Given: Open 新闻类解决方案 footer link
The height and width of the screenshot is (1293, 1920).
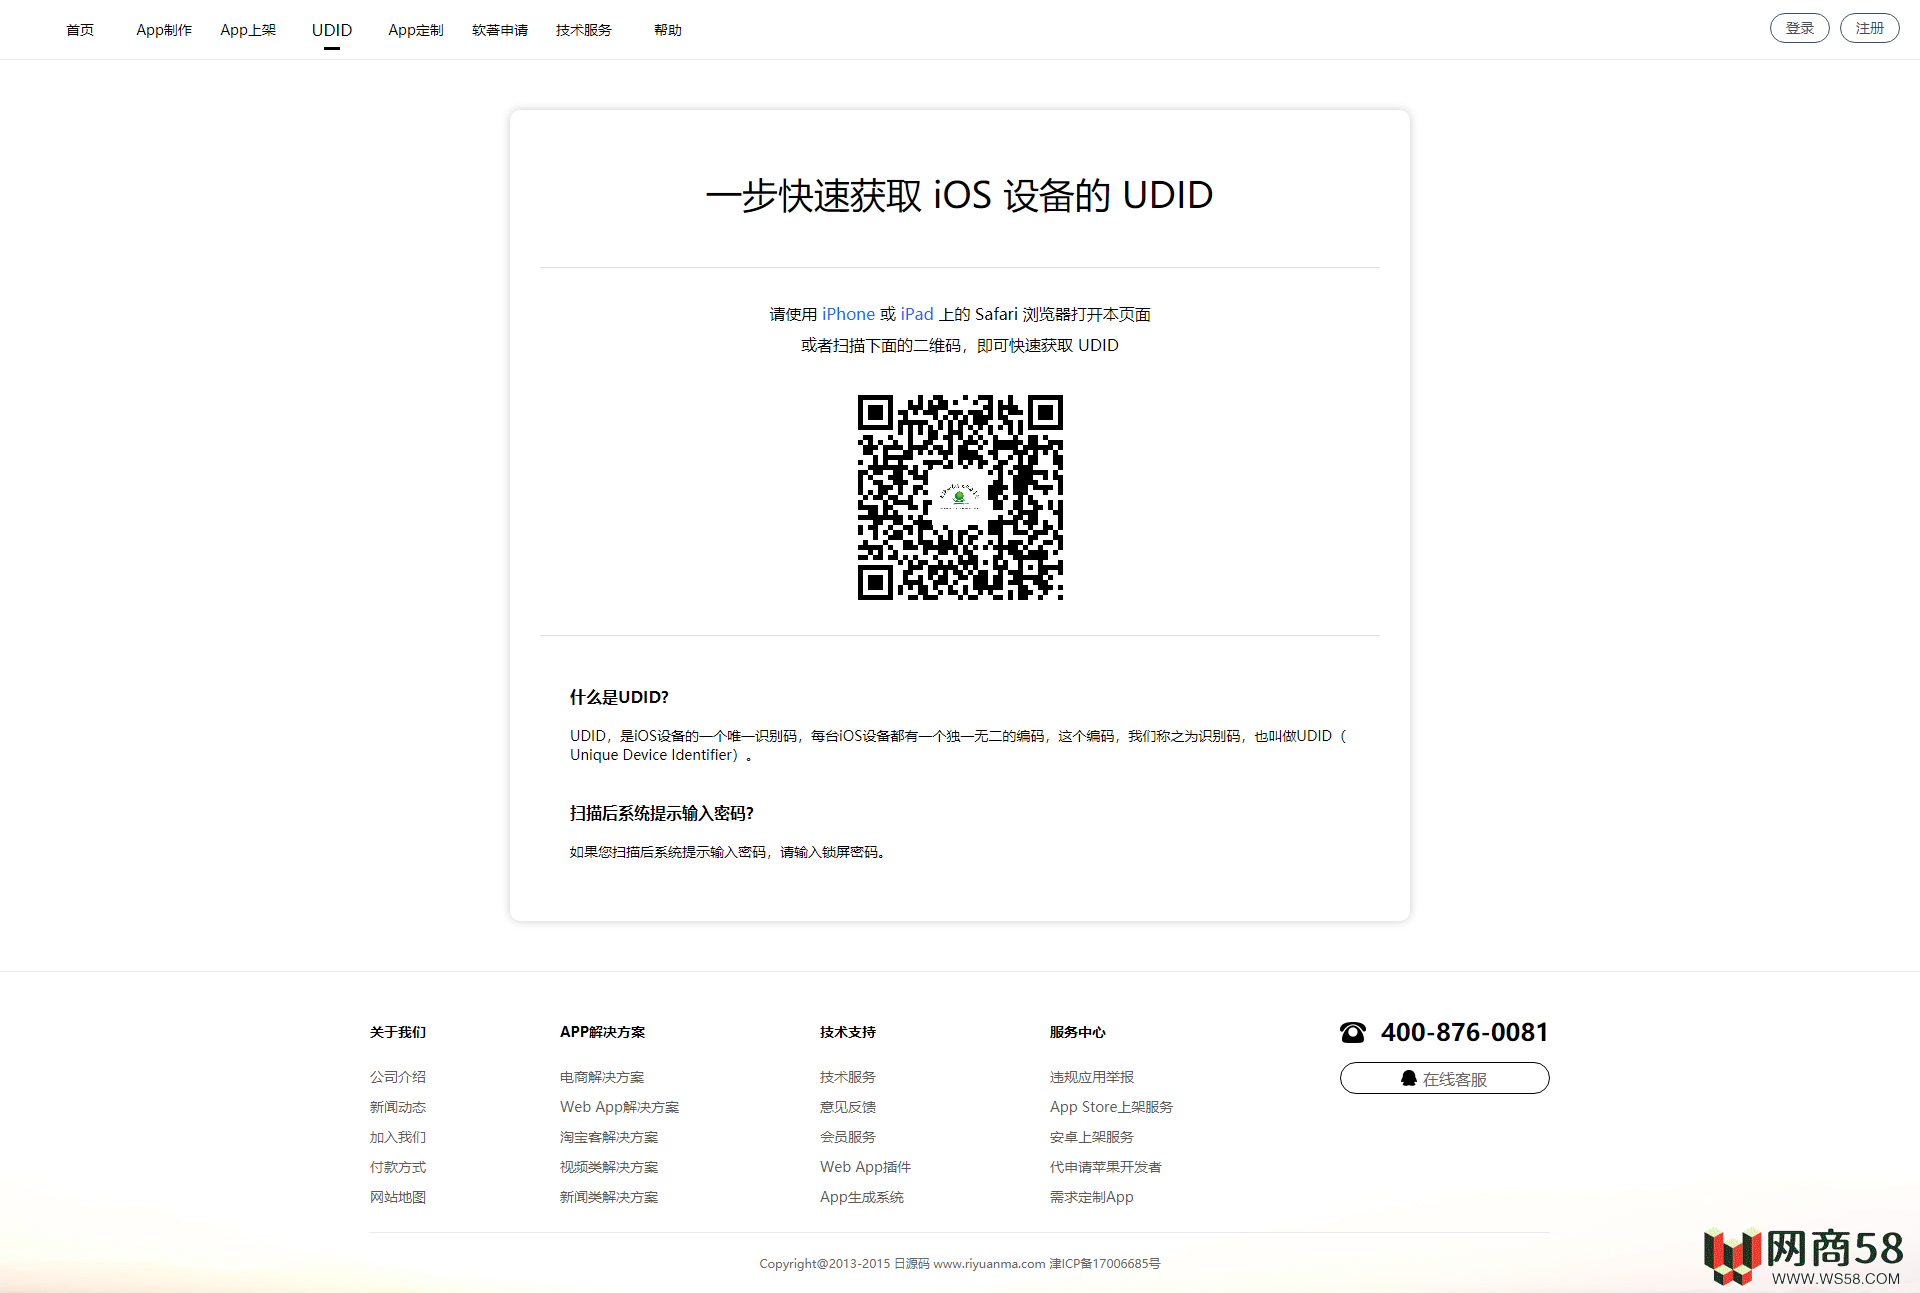Looking at the screenshot, I should (x=609, y=1197).
